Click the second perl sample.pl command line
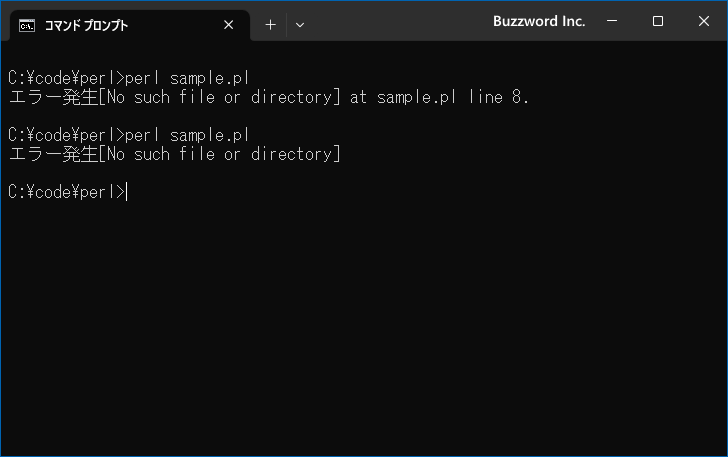The width and height of the screenshot is (728, 457). pyautogui.click(x=129, y=135)
